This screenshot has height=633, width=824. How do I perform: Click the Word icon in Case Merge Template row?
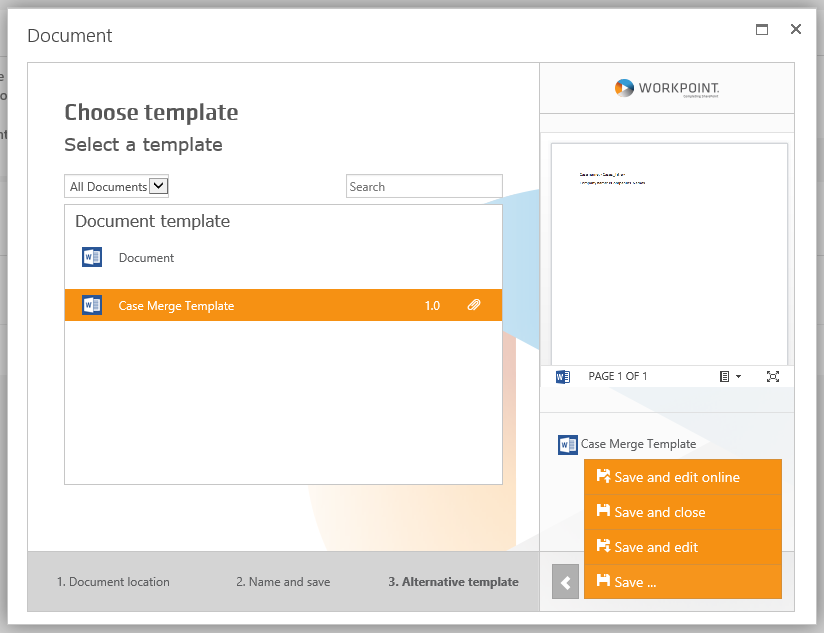[92, 305]
